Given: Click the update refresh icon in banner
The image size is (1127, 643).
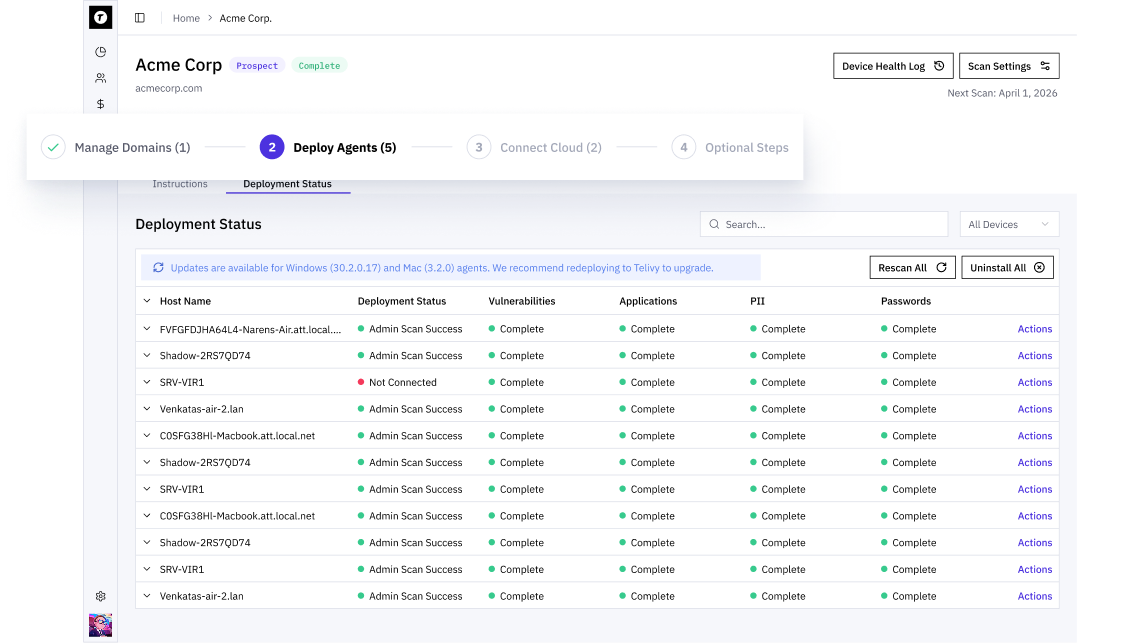Looking at the screenshot, I should [x=158, y=268].
